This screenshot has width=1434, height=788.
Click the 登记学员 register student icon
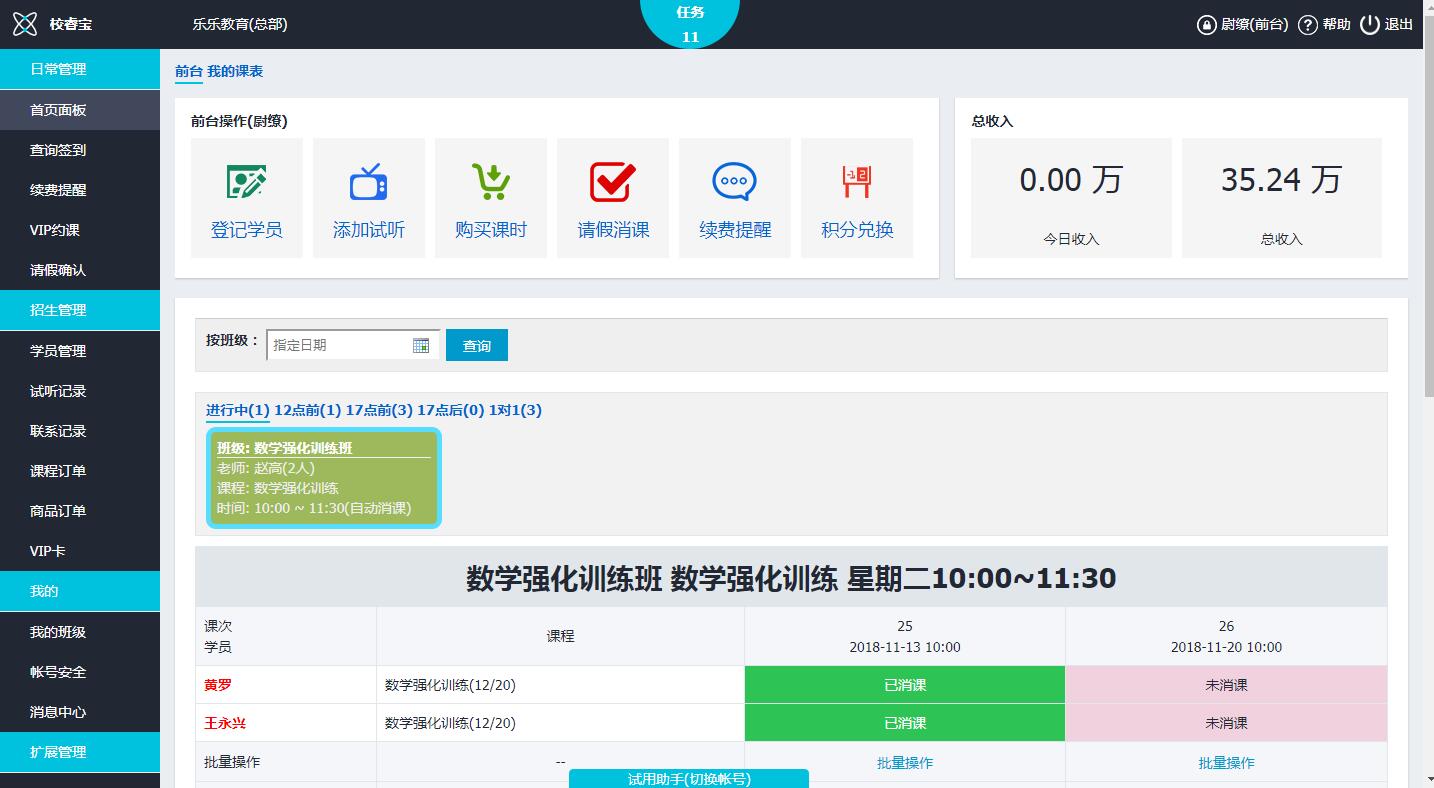tap(246, 182)
